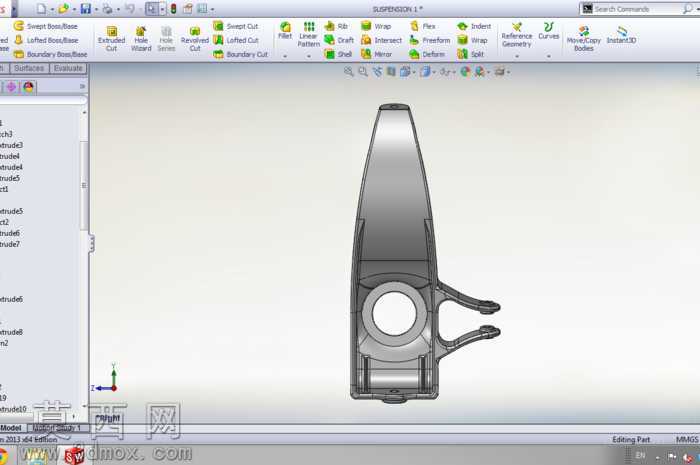Select the Deform tool
700x465 pixels.
427,54
